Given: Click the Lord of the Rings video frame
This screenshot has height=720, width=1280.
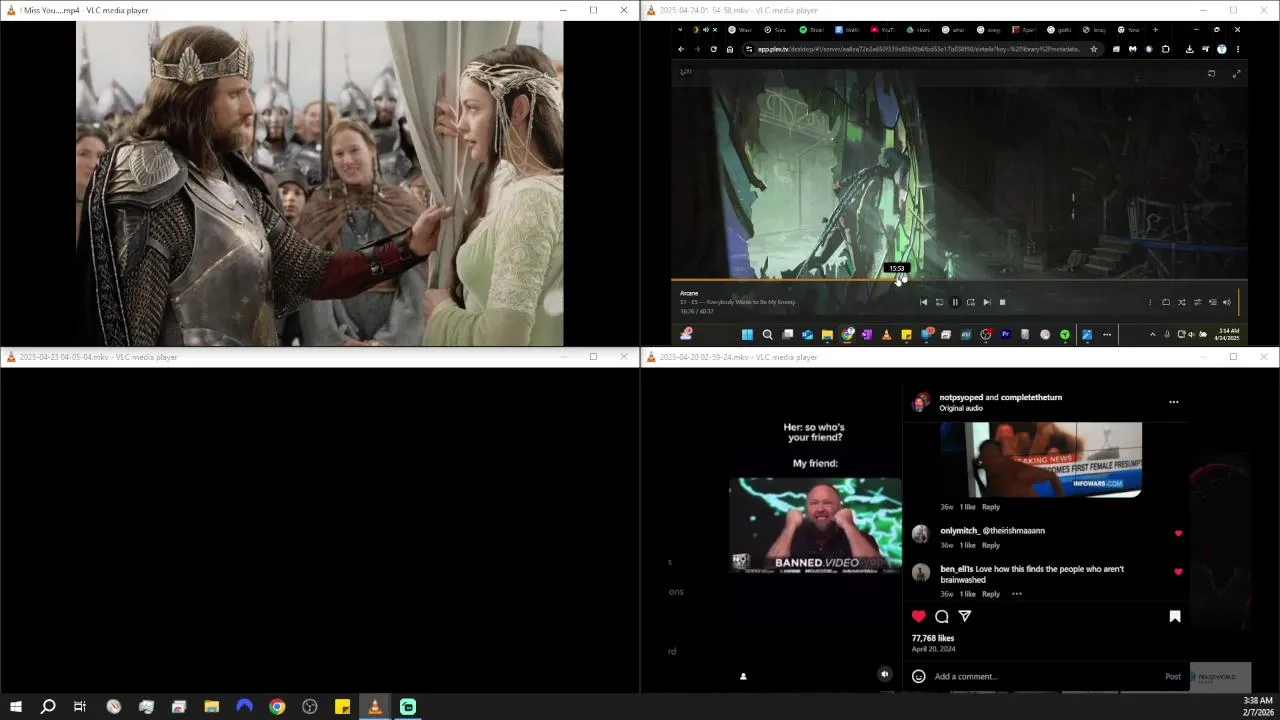Looking at the screenshot, I should 320,183.
